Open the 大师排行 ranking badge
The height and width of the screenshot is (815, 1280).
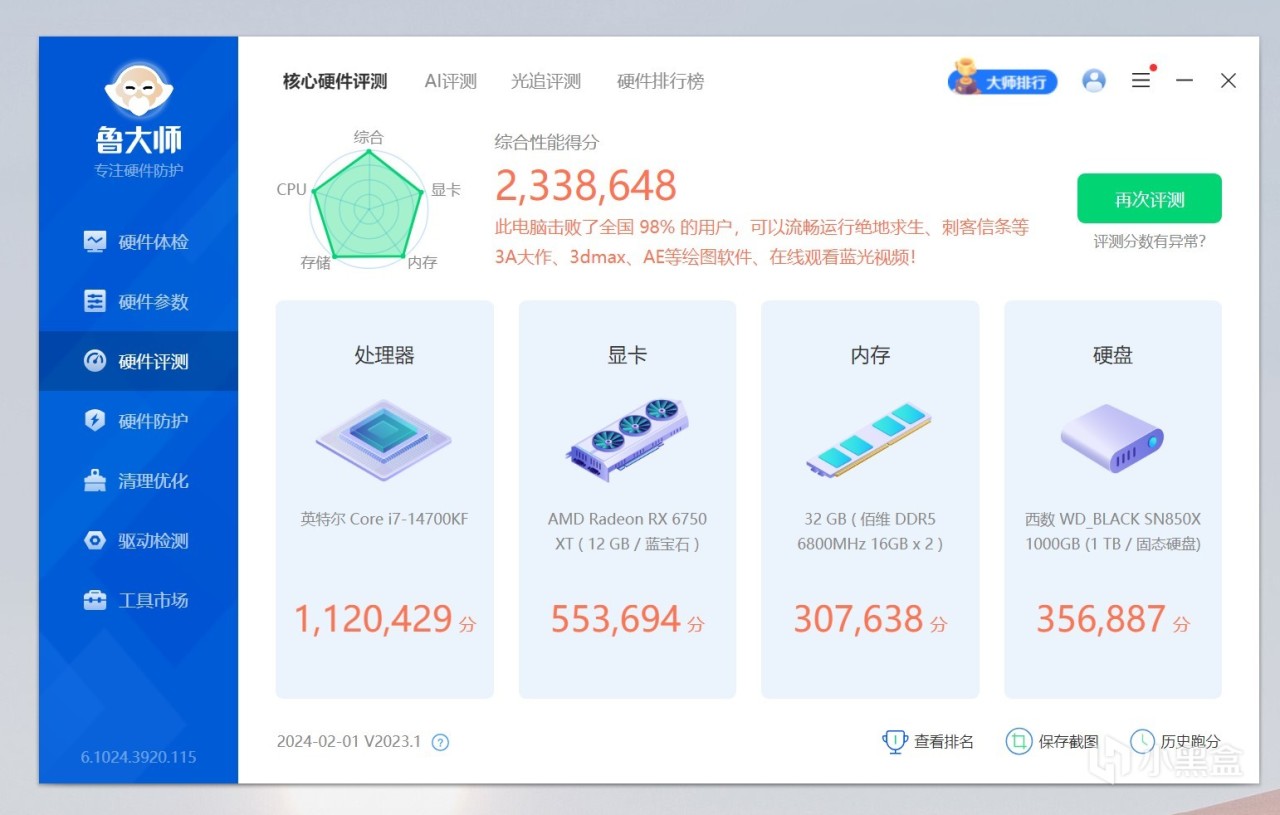point(1003,80)
